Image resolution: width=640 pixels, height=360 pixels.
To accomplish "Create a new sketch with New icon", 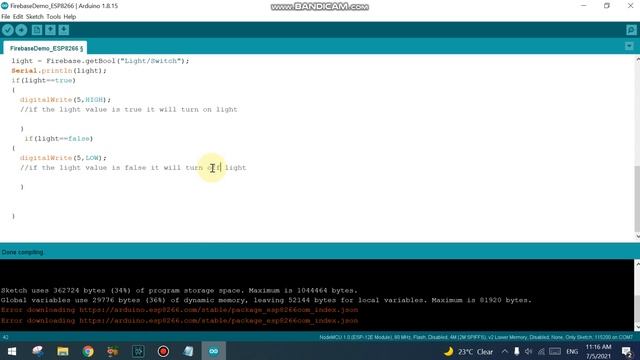I will pos(37,30).
